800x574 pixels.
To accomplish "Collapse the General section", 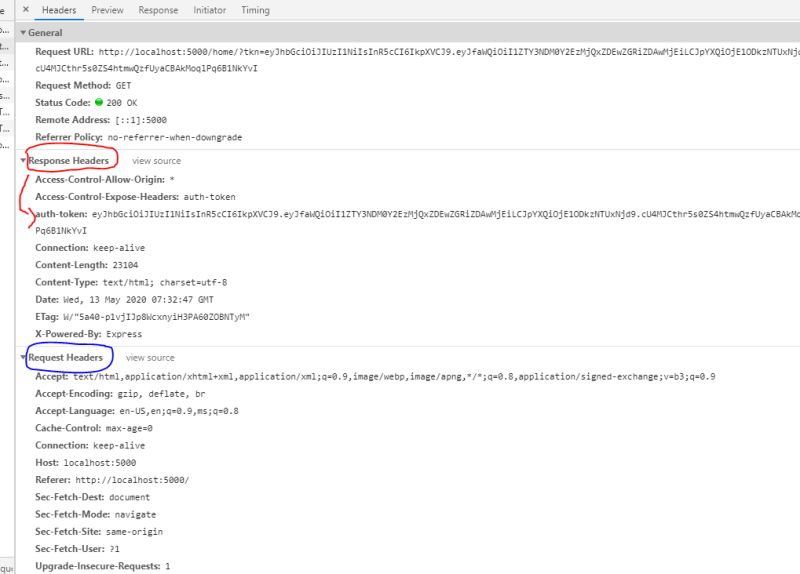I will pyautogui.click(x=23, y=33).
